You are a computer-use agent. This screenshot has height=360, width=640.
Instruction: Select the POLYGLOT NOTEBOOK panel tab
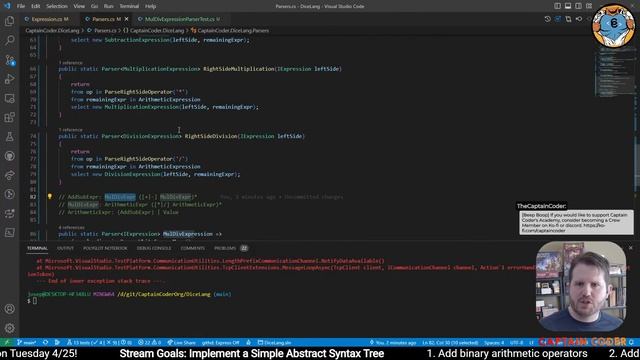[105, 248]
